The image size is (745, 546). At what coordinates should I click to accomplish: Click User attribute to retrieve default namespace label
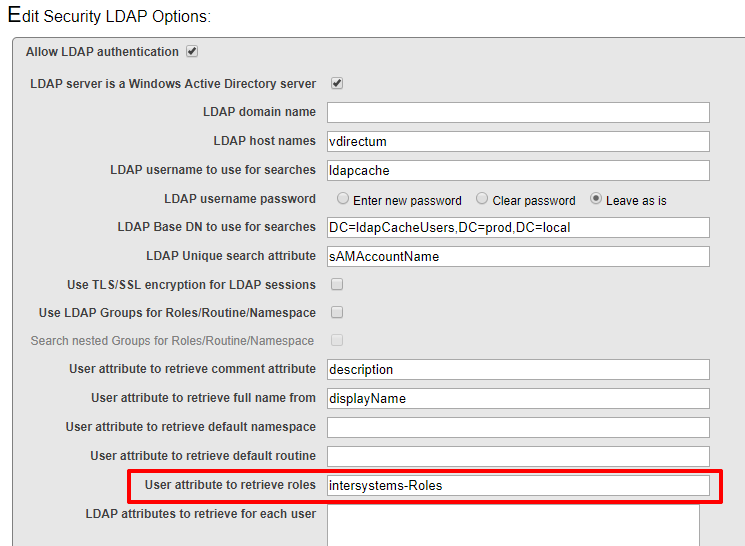191,427
